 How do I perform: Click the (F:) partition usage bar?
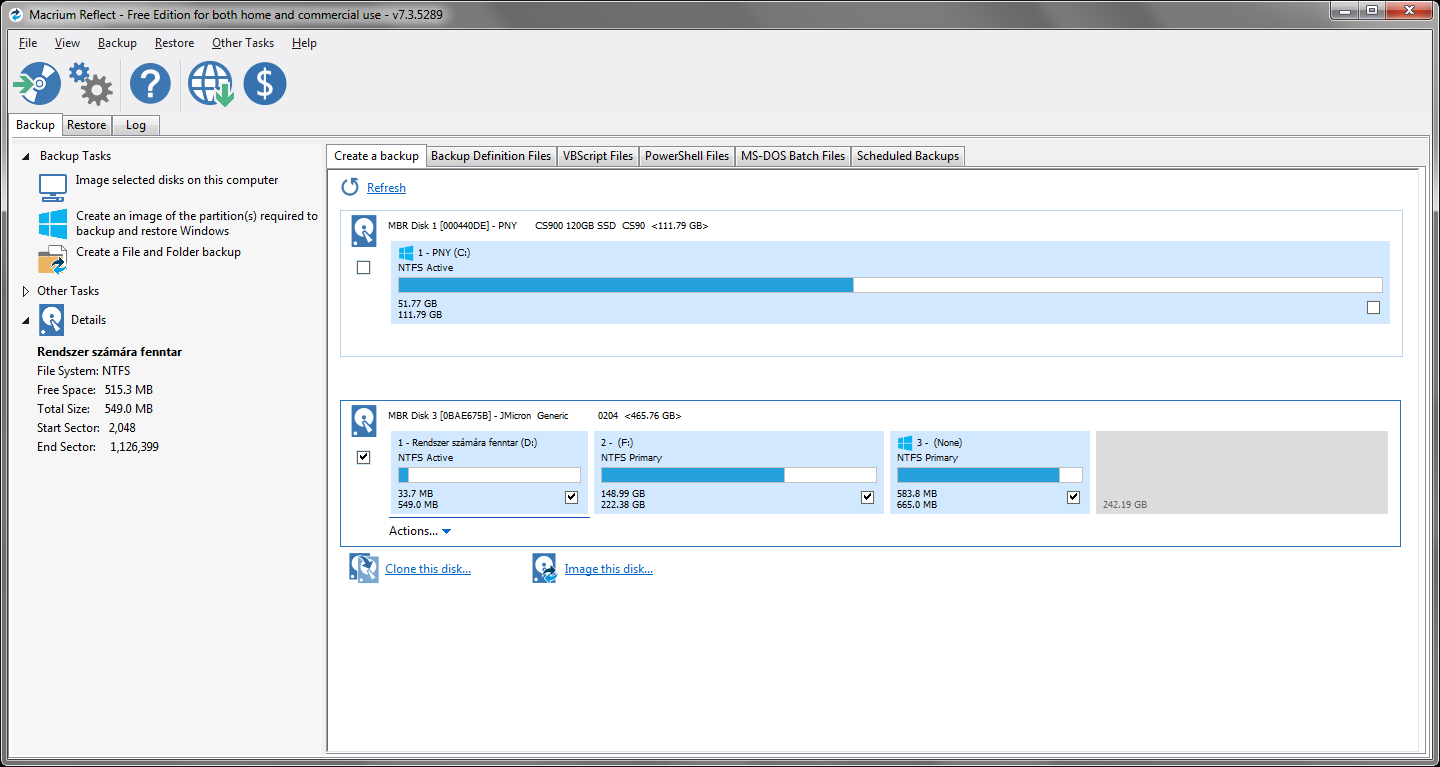tap(739, 475)
